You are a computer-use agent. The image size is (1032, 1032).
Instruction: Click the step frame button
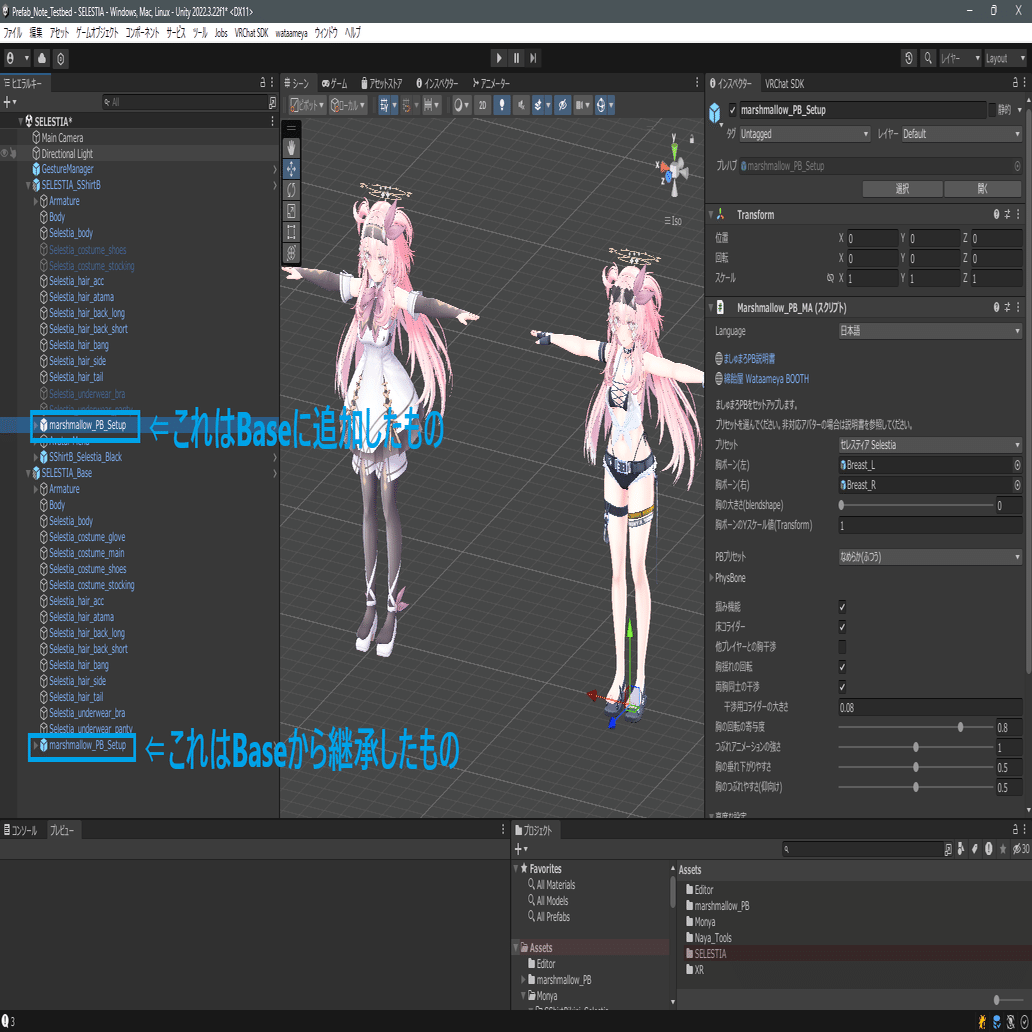coord(534,59)
